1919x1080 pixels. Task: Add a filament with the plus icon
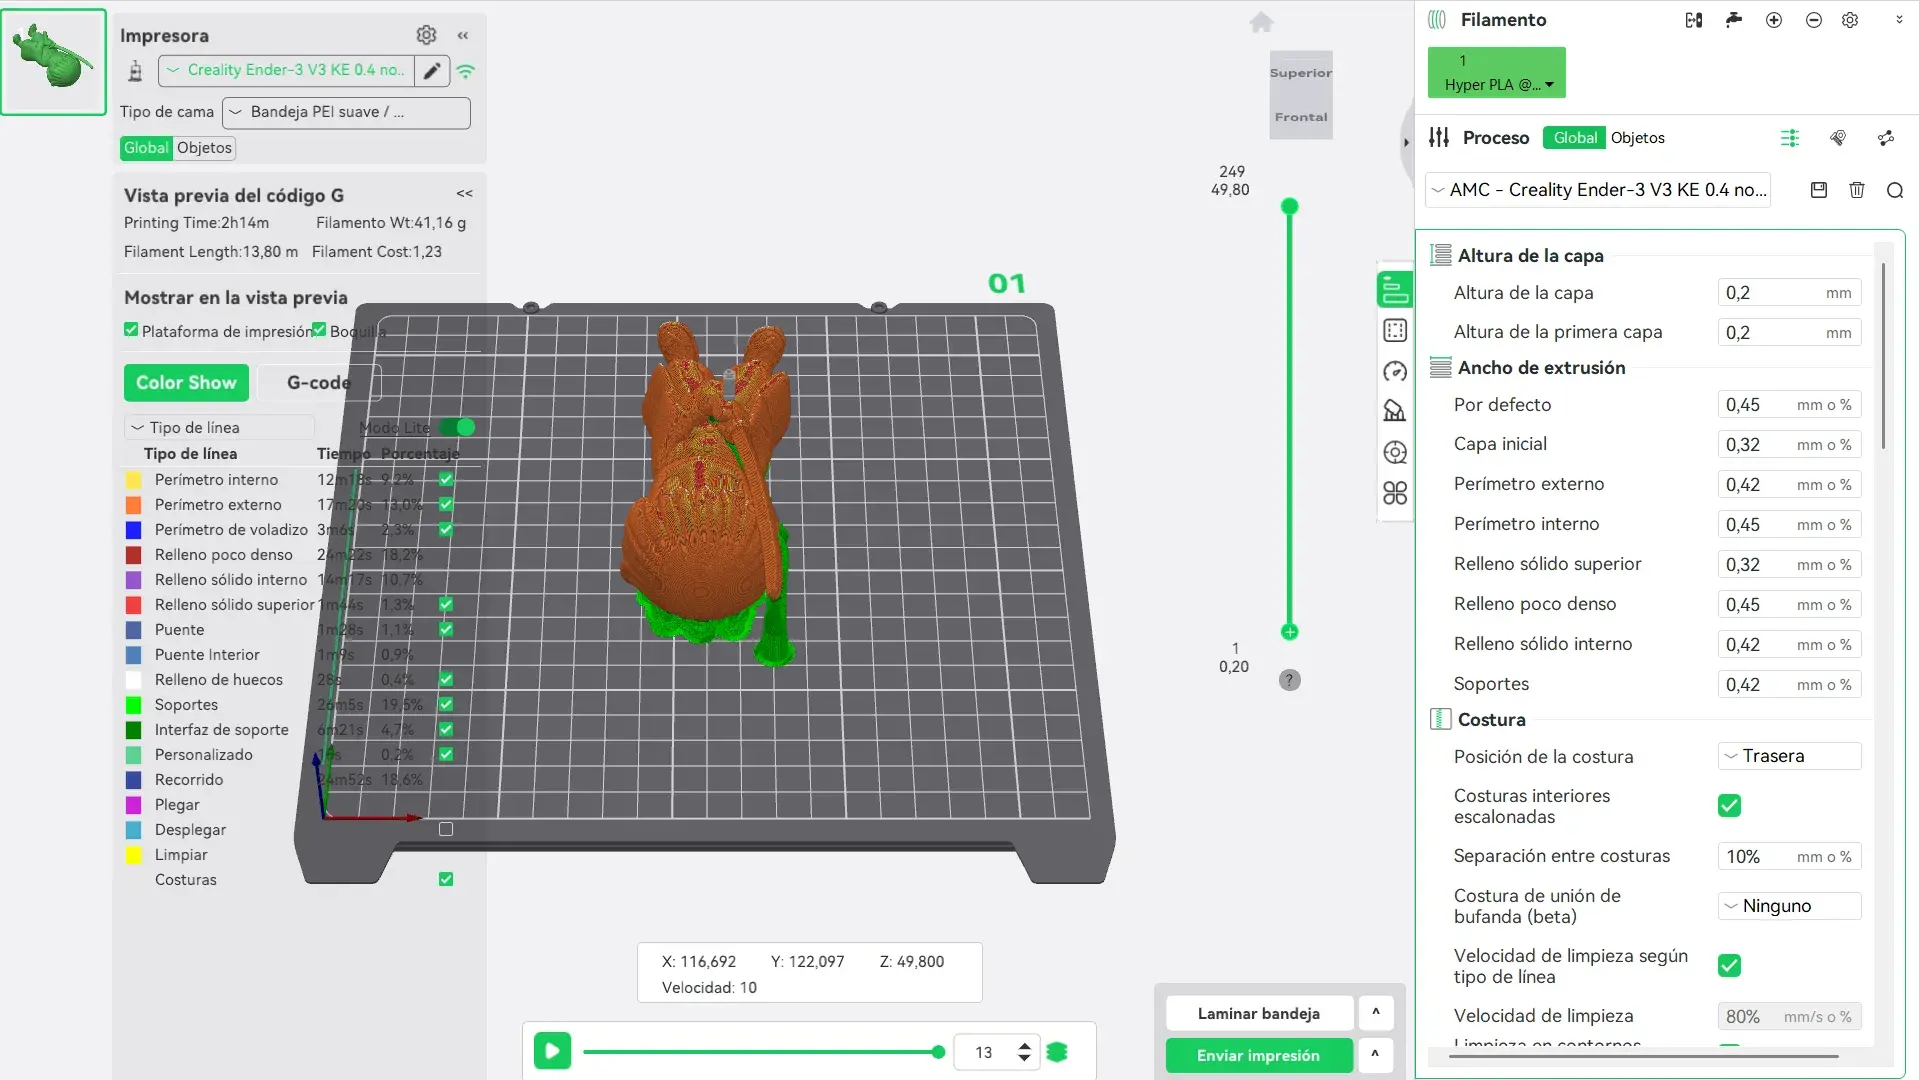click(x=1774, y=20)
